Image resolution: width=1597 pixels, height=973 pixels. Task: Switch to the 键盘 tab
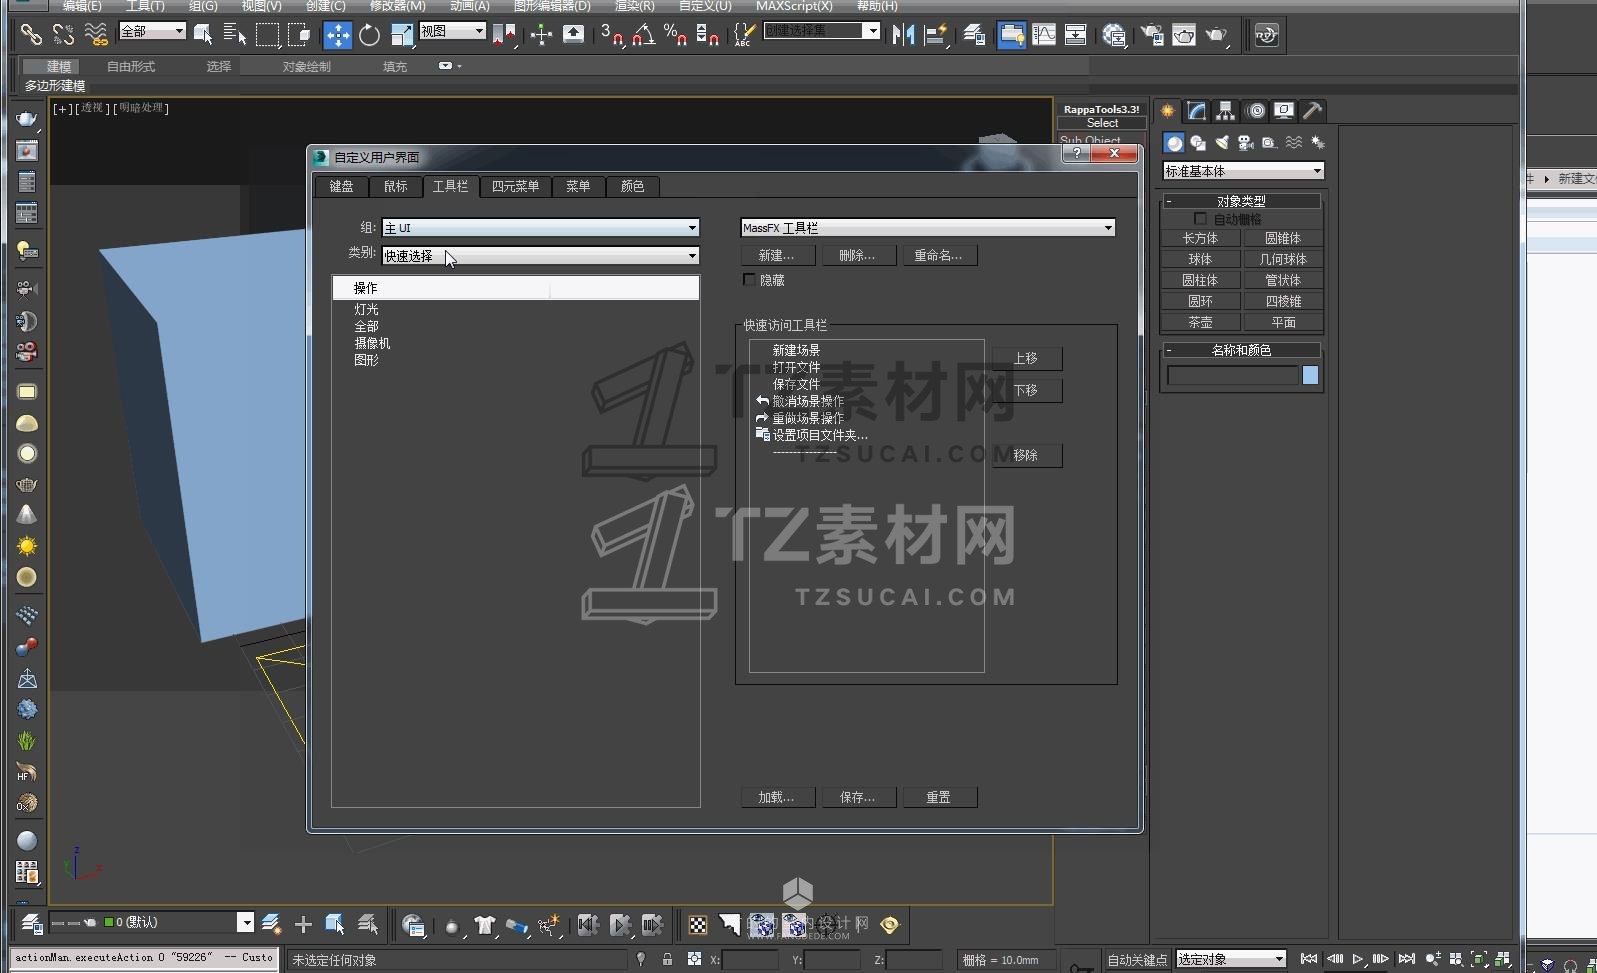341,186
